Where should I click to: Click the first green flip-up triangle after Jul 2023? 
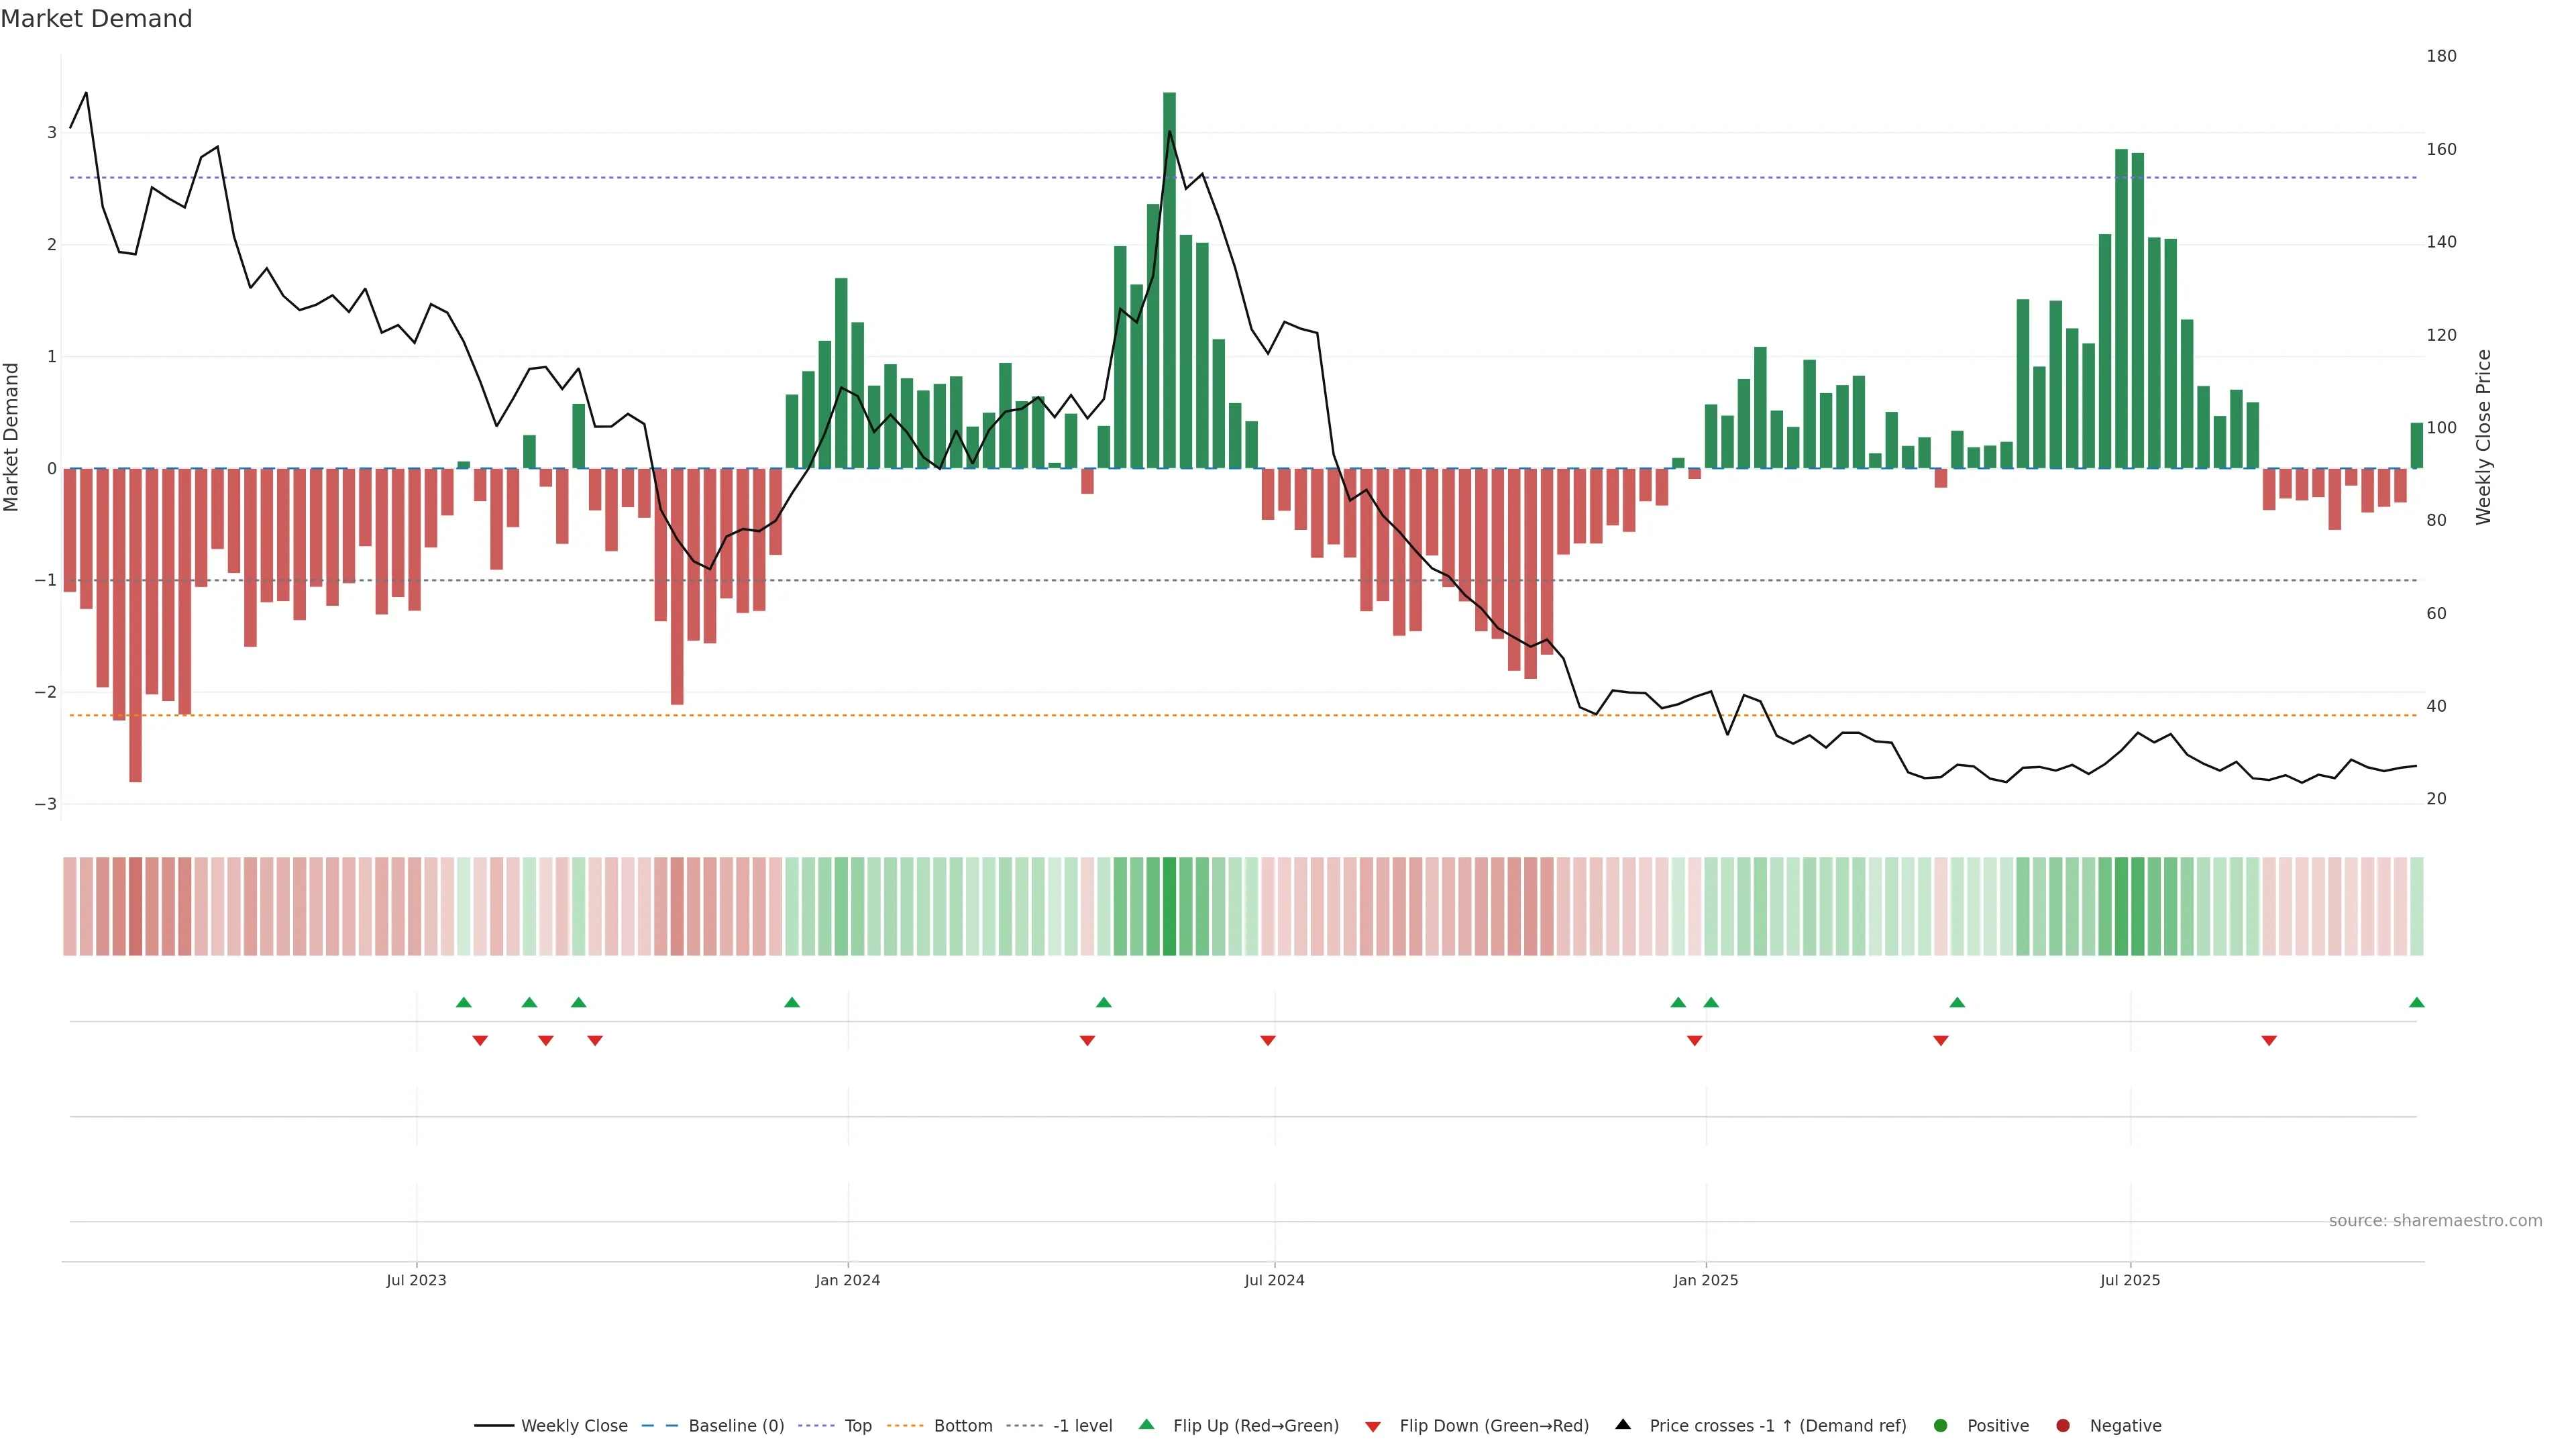(463, 1002)
